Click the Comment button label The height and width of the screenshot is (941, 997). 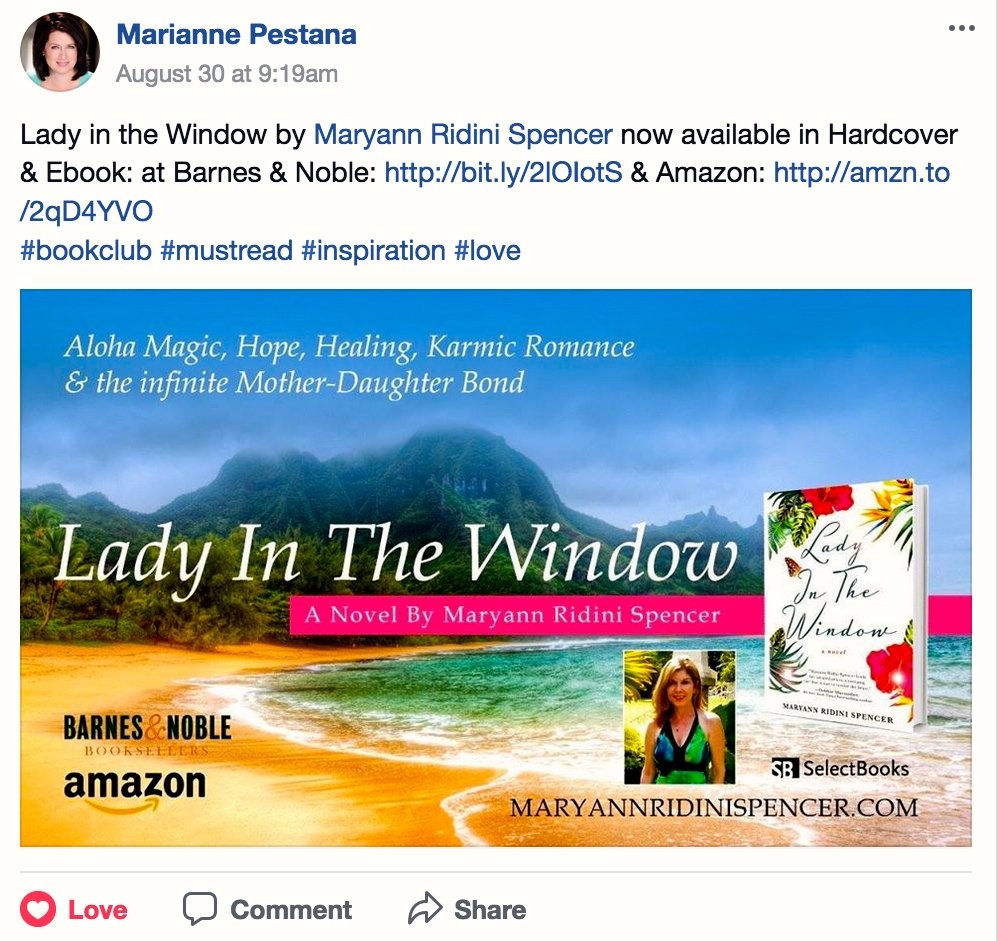(291, 910)
